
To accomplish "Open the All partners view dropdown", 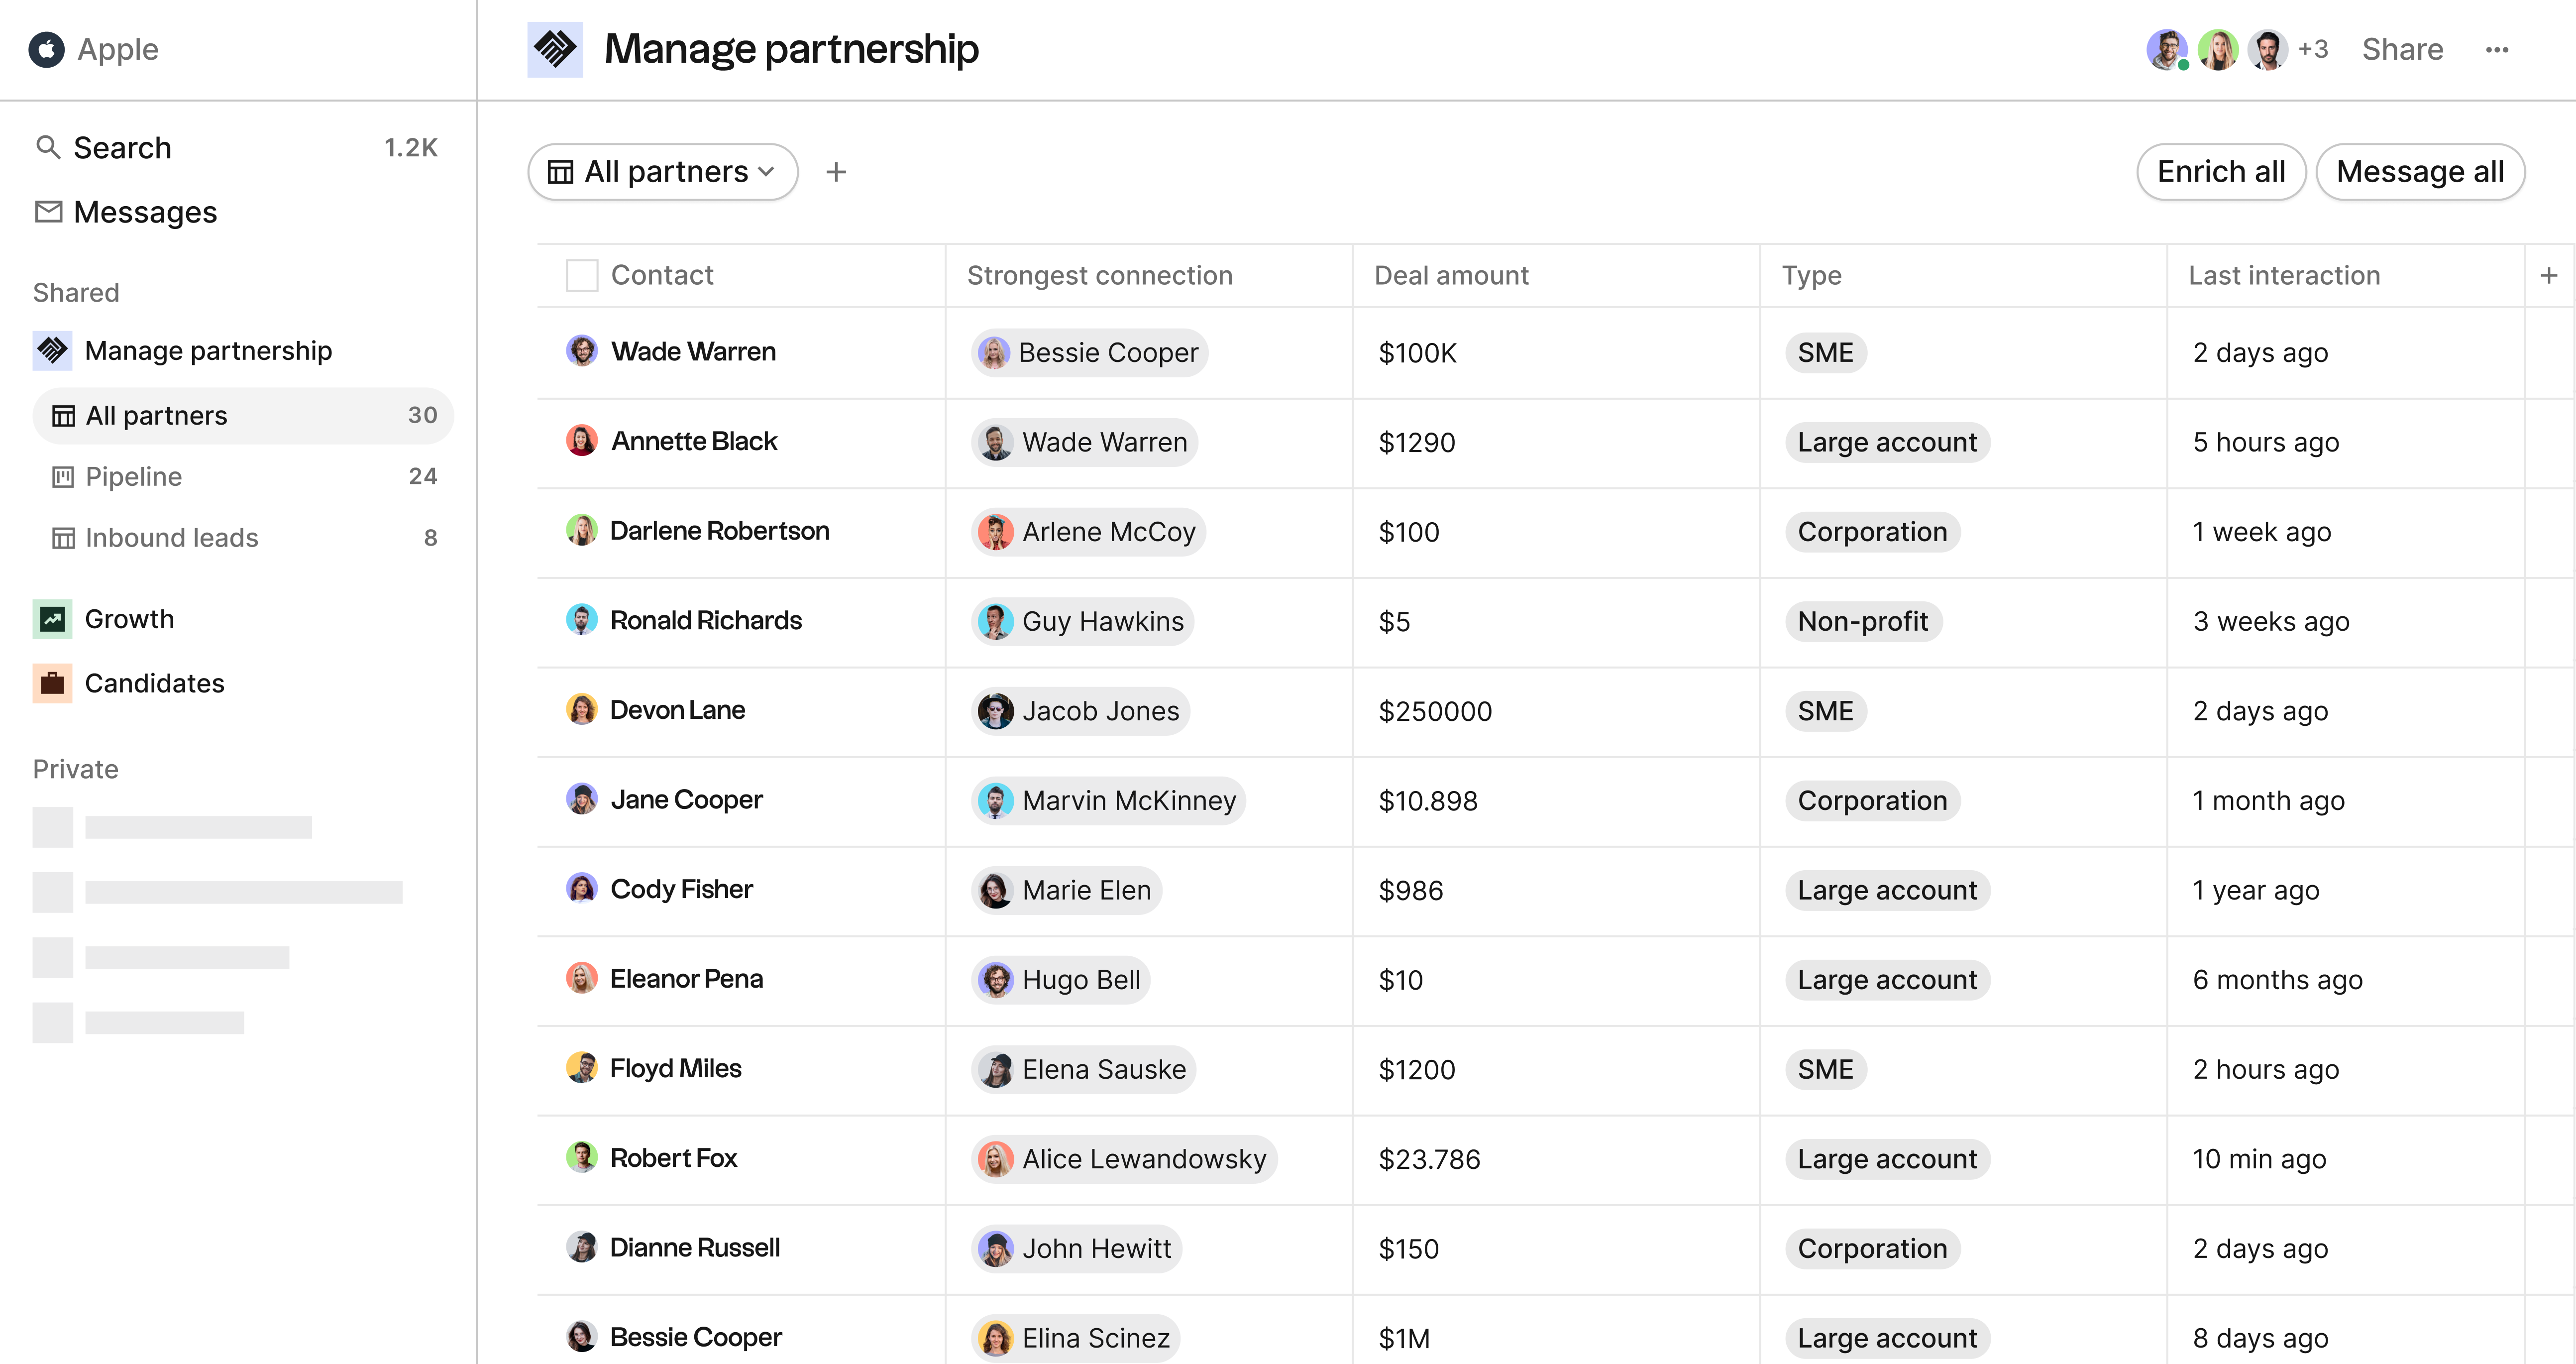I will coord(663,171).
